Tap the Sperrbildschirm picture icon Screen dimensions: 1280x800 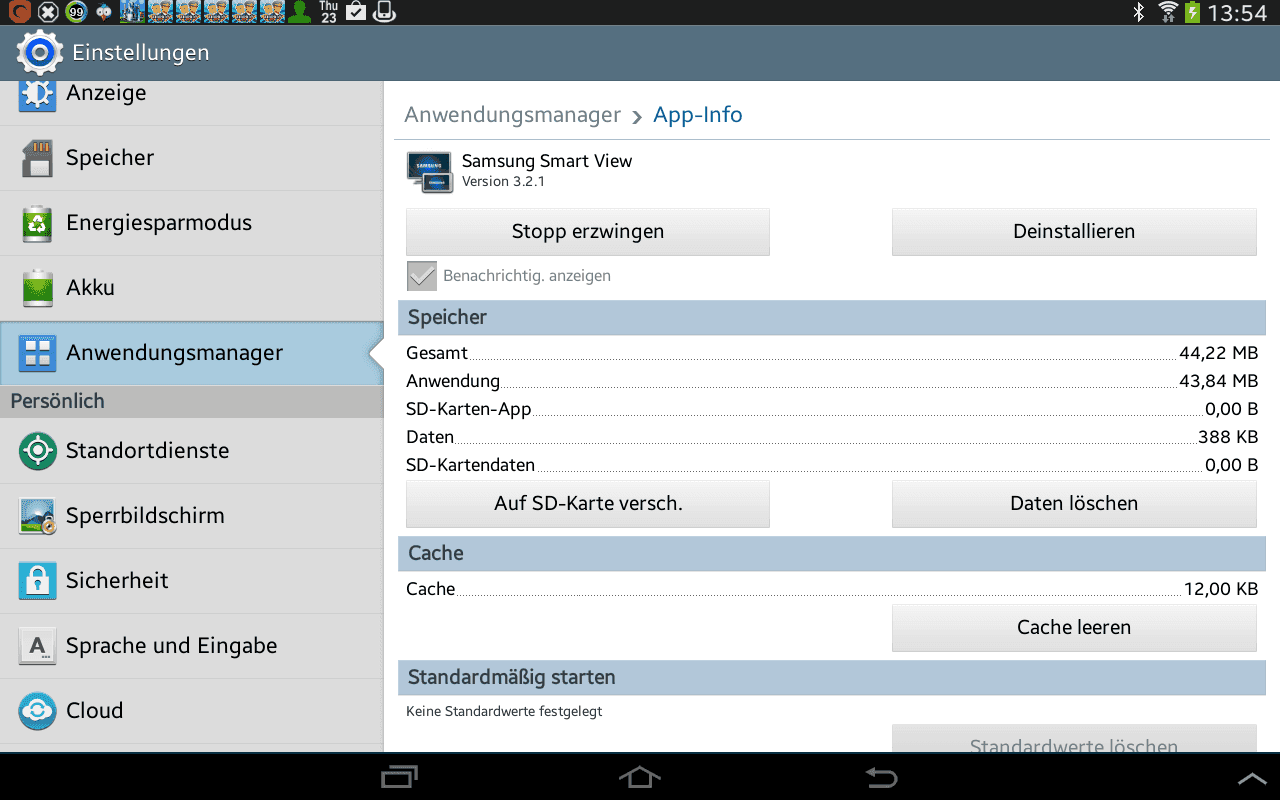pyautogui.click(x=37, y=516)
